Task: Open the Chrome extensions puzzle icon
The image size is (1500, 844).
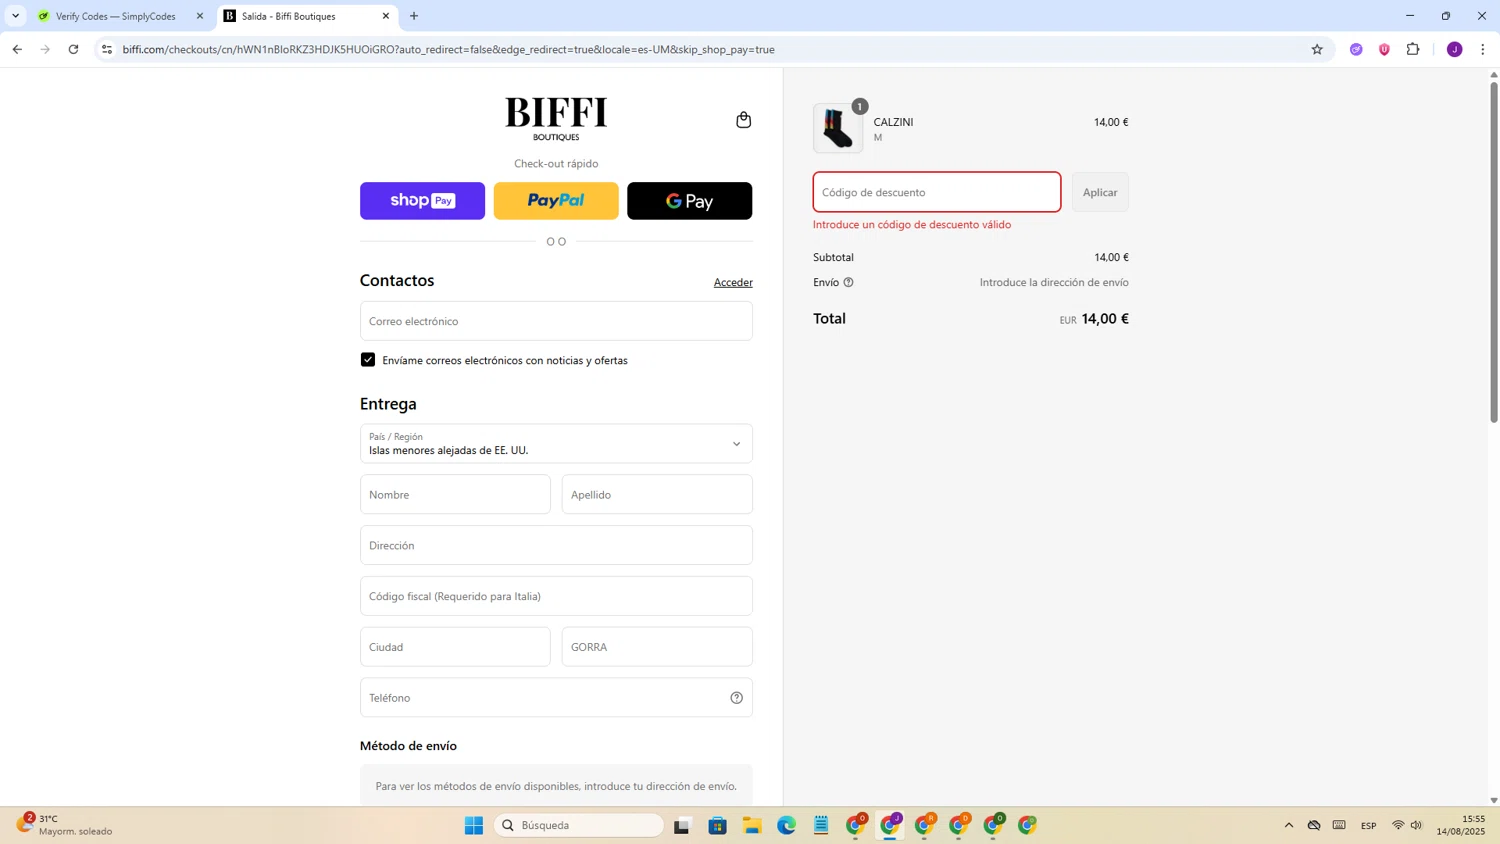Action: (x=1413, y=49)
